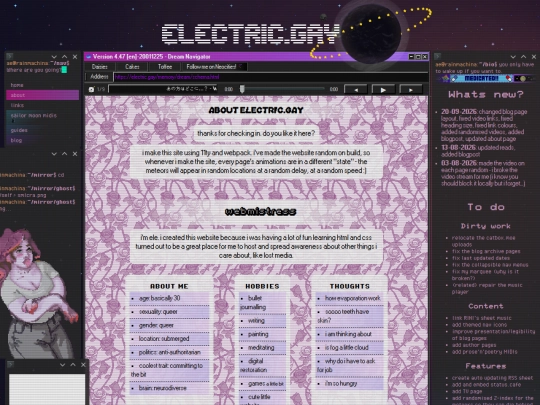
Task: Click the dark badge right of MEDICATED banner
Action: click(525, 79)
